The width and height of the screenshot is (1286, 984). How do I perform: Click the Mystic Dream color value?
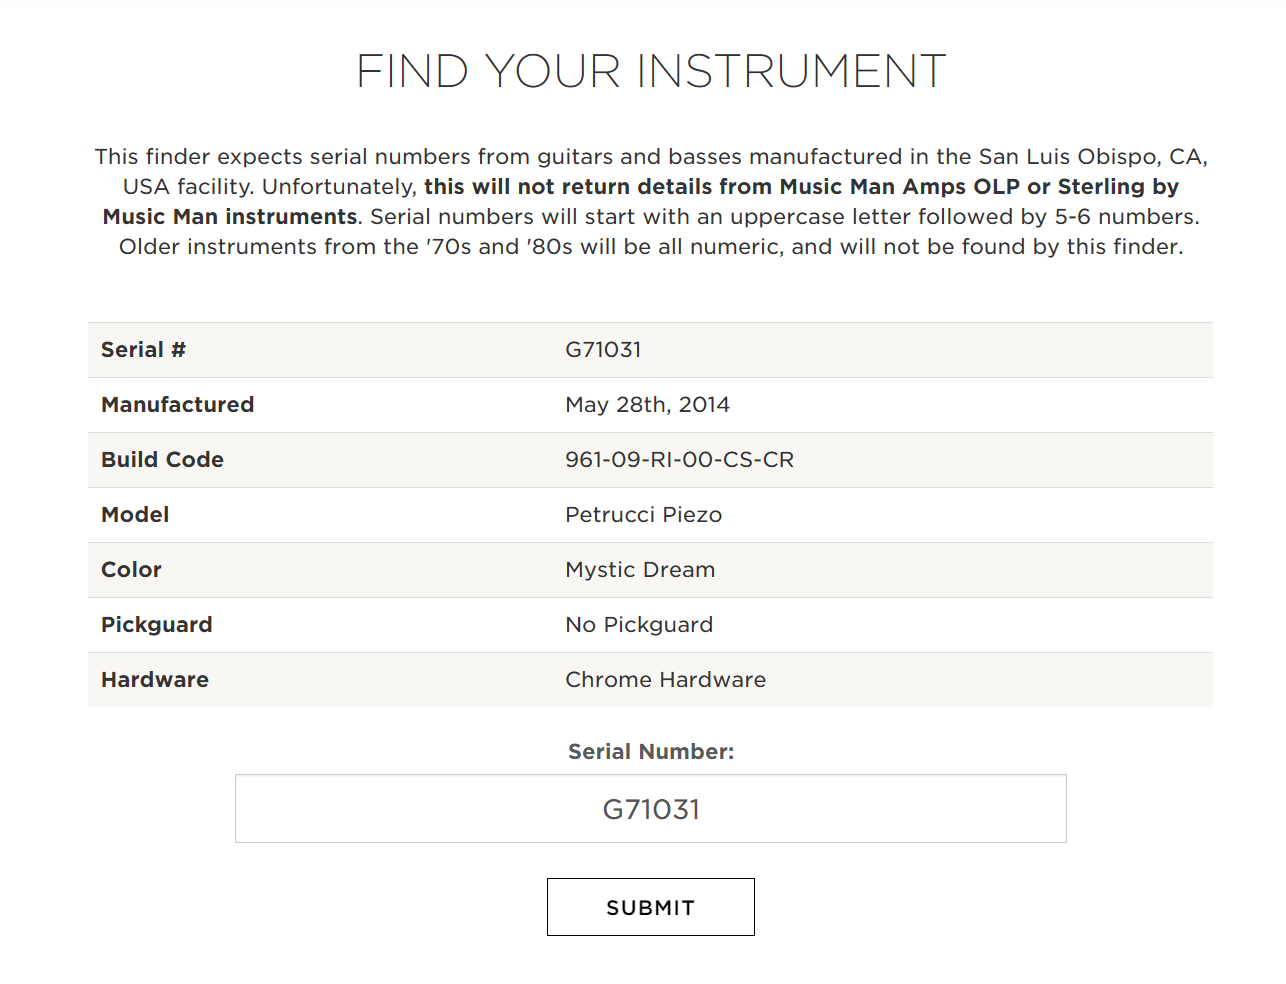[640, 570]
